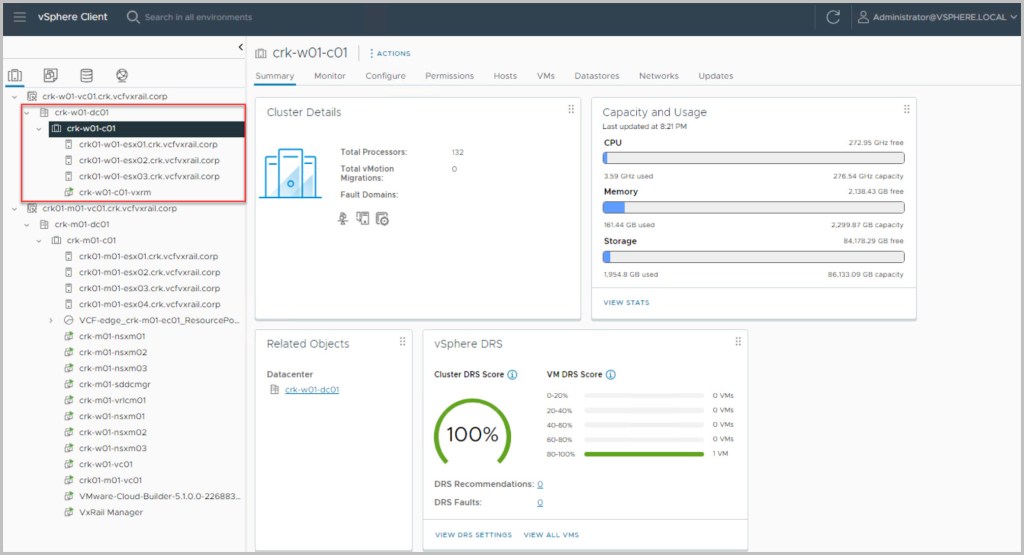Select the Storage inventory icon
1024x555 pixels.
[x=86, y=75]
